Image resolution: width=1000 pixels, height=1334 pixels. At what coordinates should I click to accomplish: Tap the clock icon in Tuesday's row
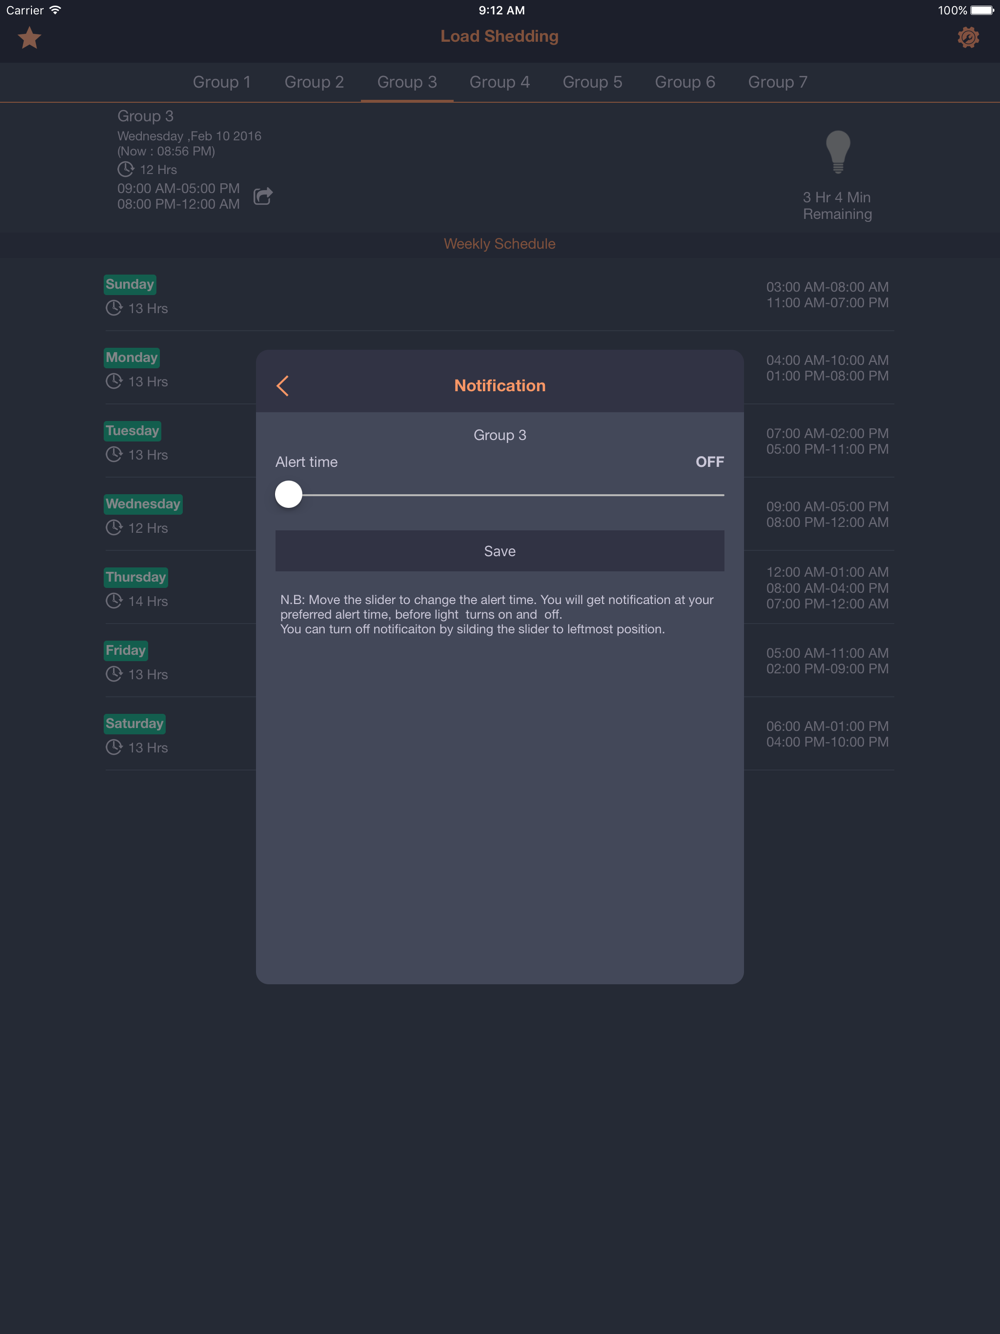click(114, 454)
